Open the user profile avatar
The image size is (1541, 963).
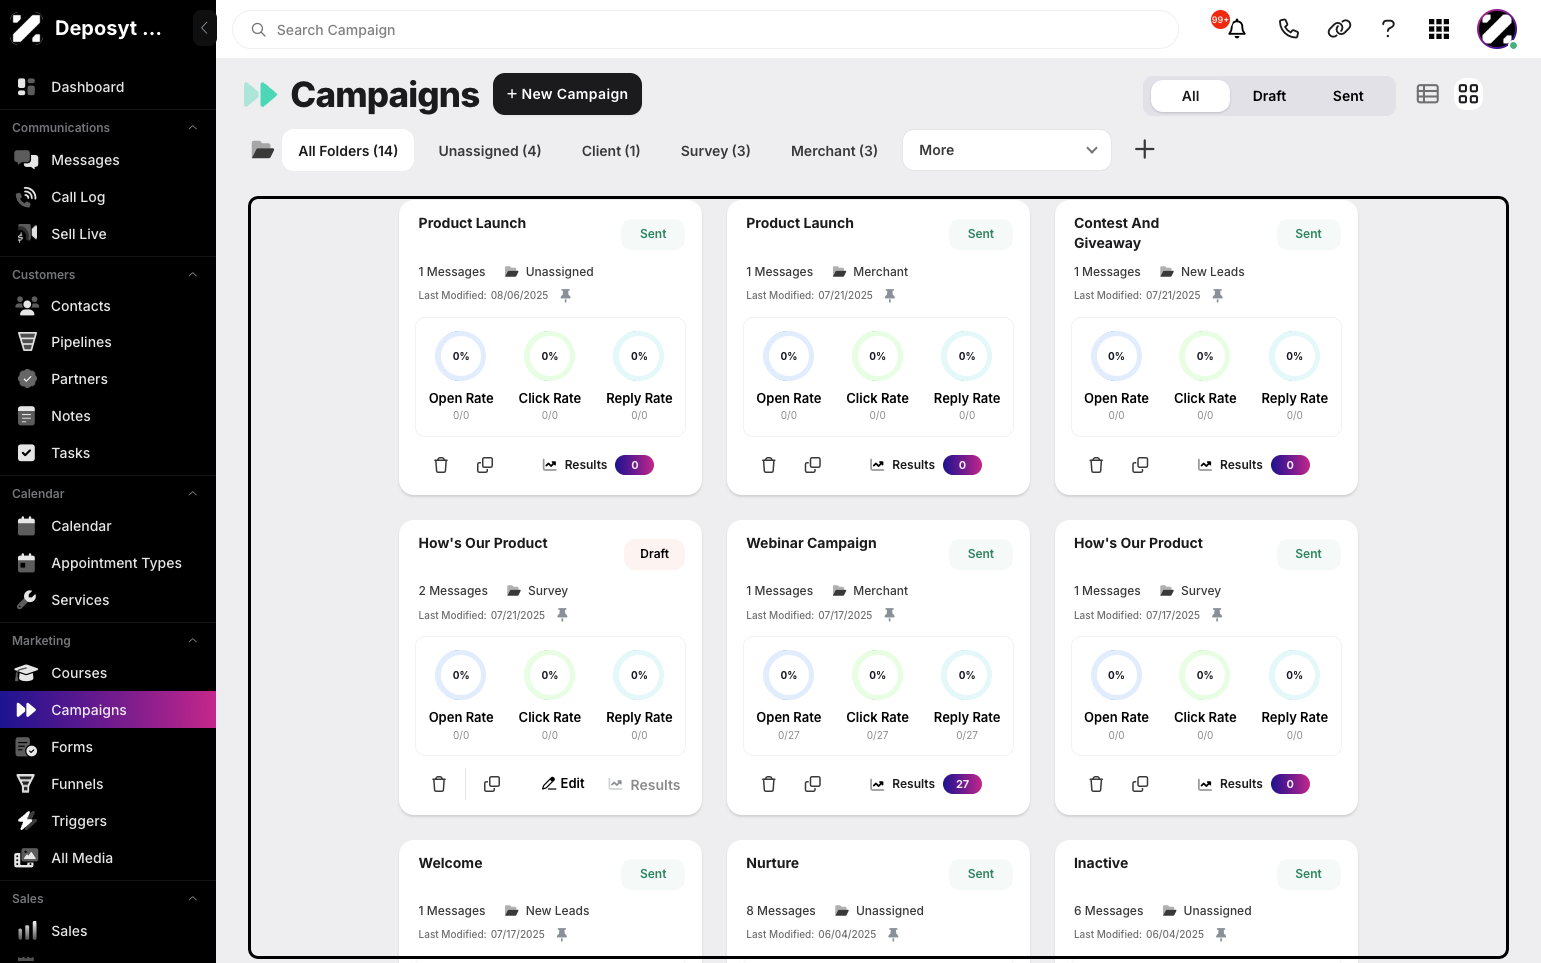coord(1497,29)
